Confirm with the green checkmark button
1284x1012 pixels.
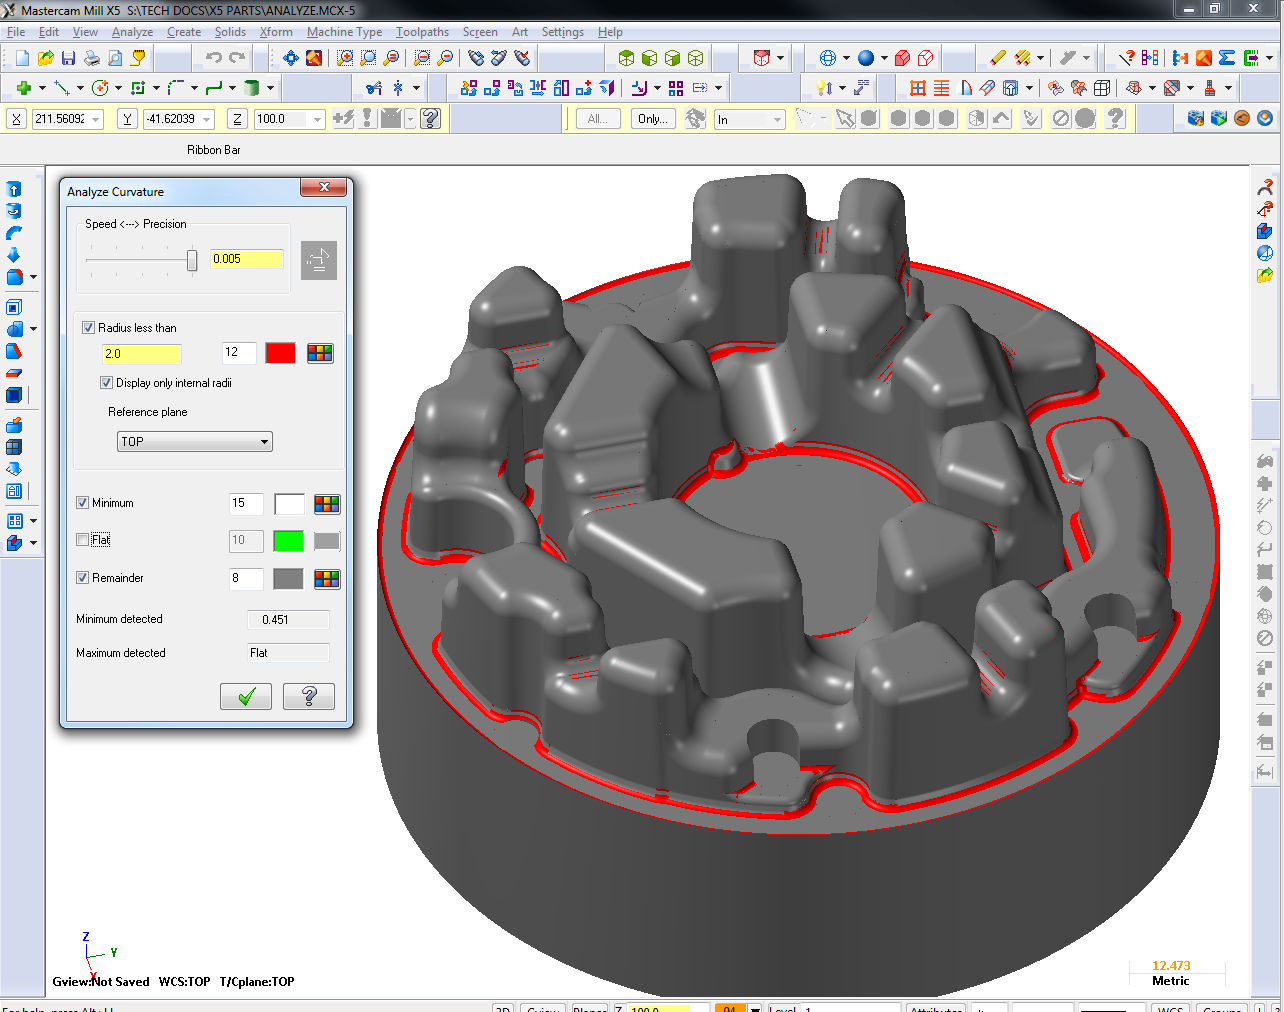(x=246, y=696)
